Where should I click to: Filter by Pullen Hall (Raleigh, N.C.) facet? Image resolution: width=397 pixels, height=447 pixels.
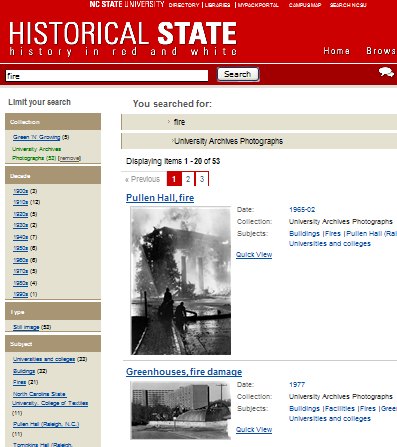46,424
